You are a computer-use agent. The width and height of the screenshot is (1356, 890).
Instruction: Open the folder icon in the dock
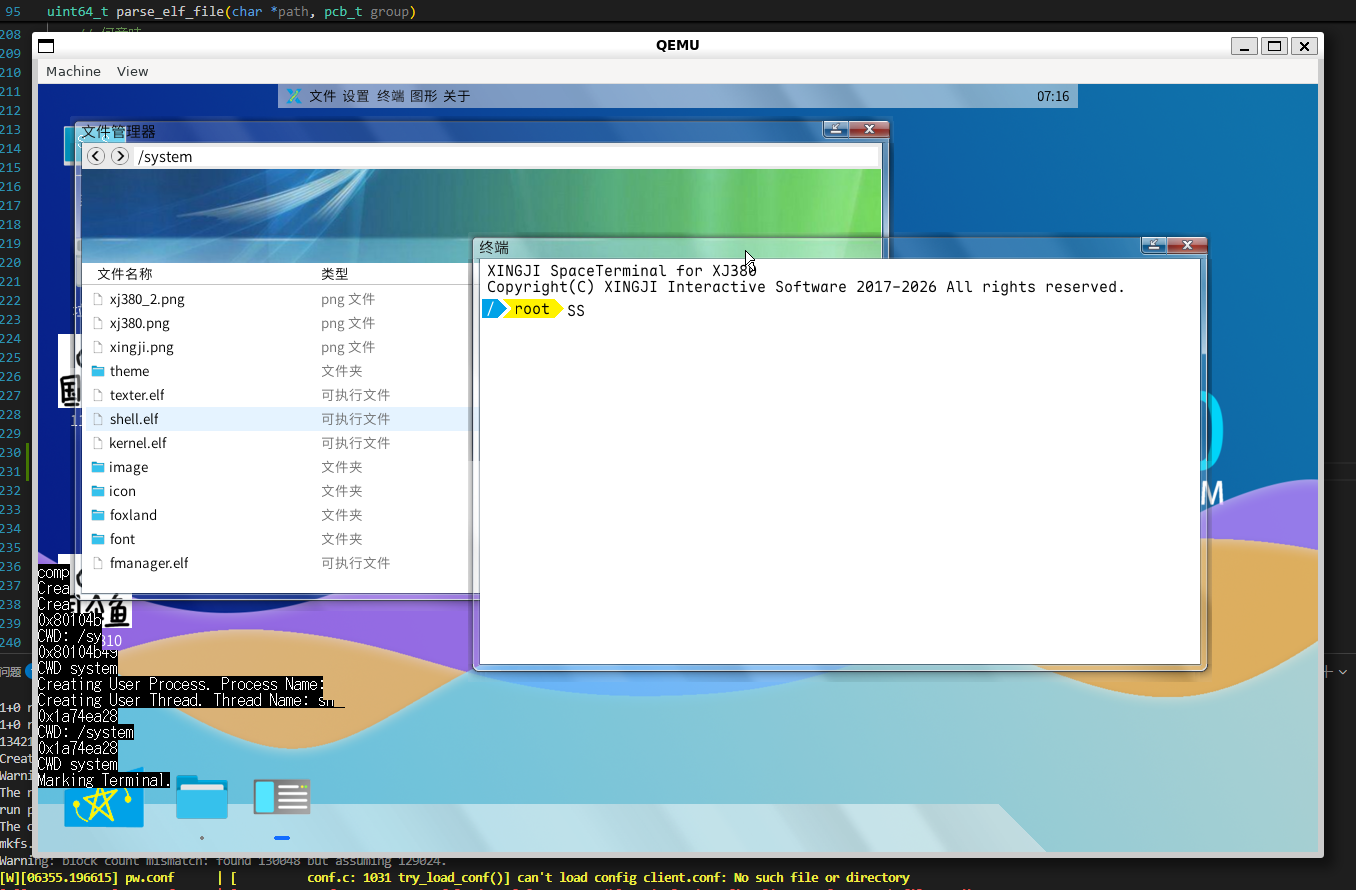coord(202,797)
